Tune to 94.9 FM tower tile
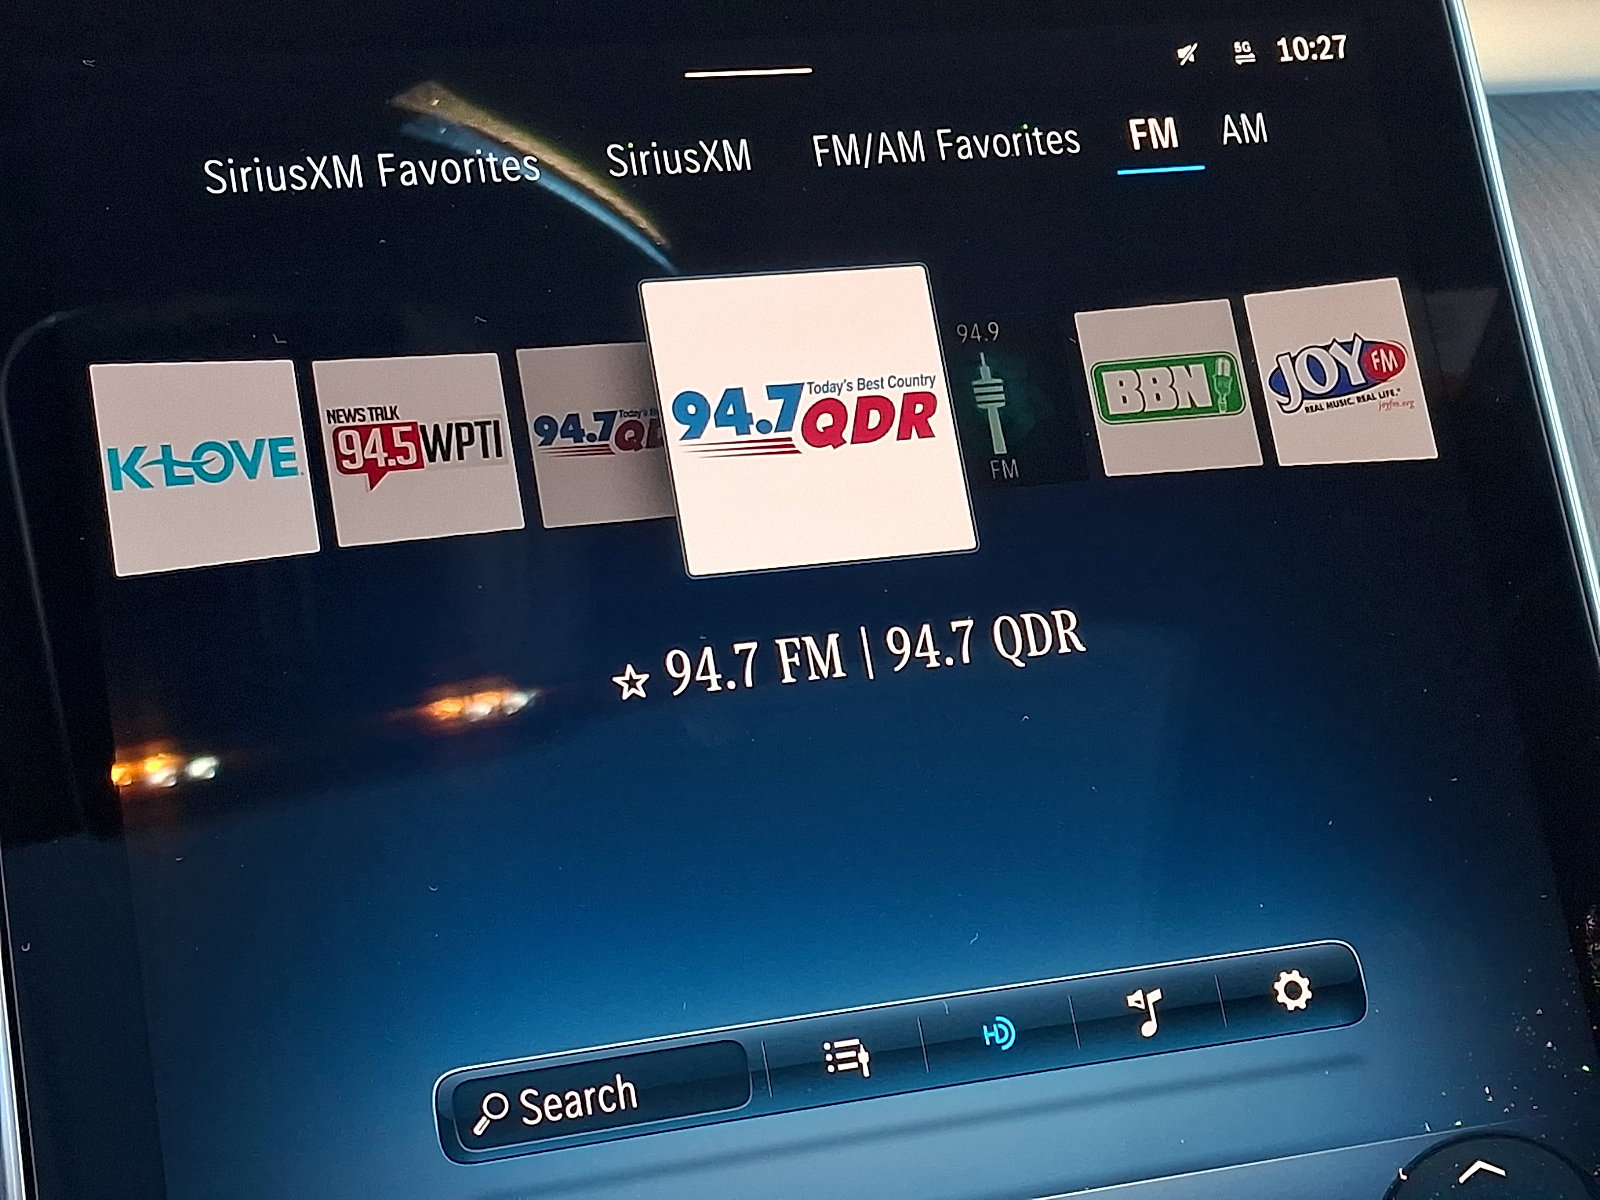 tap(994, 401)
